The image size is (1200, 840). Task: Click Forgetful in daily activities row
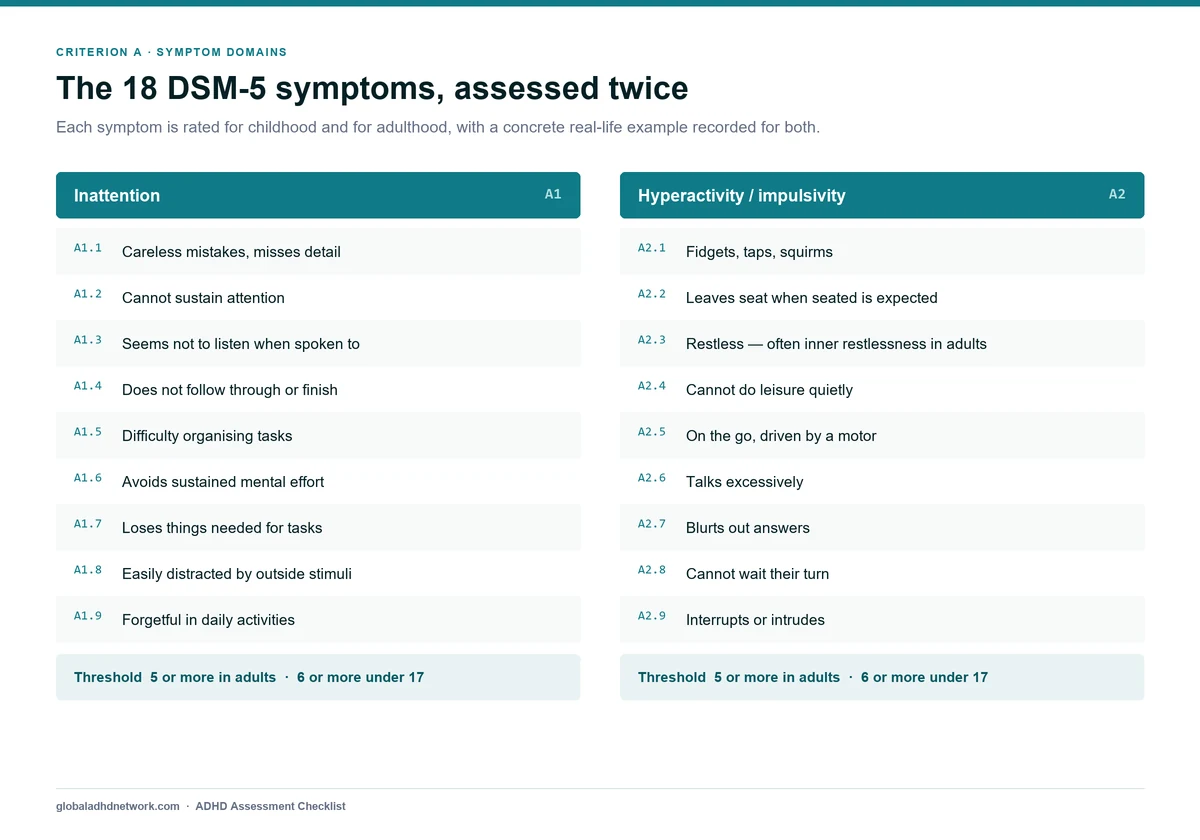(318, 619)
